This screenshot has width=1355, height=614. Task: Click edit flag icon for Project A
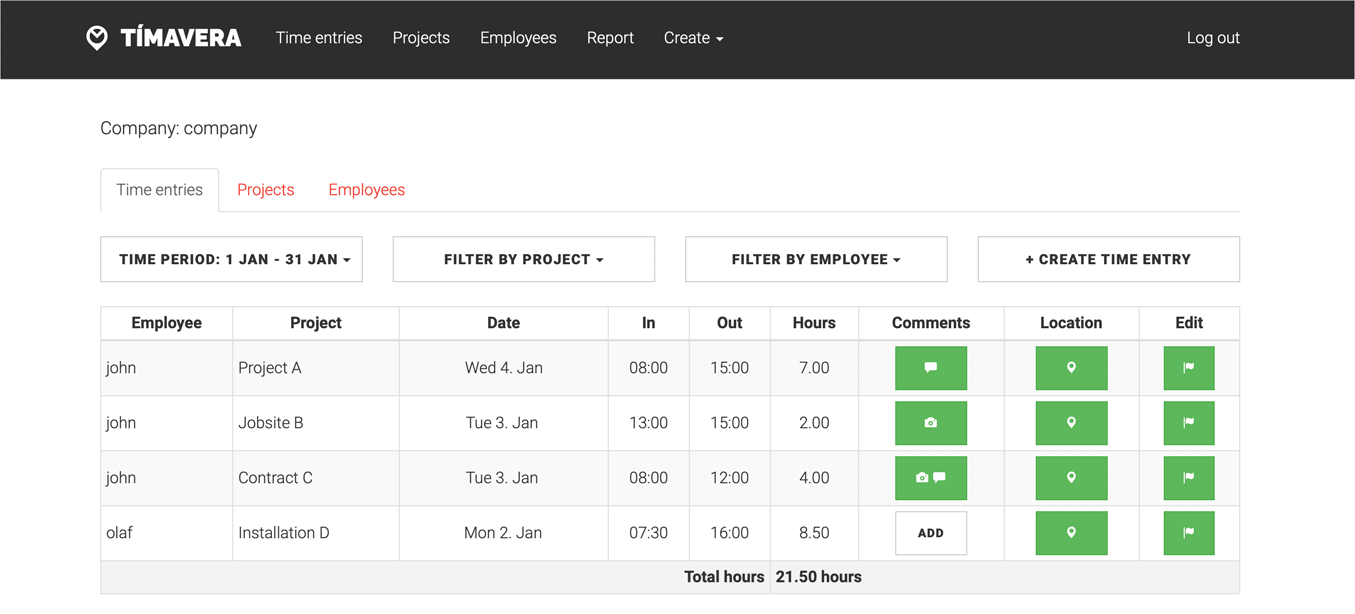1188,368
